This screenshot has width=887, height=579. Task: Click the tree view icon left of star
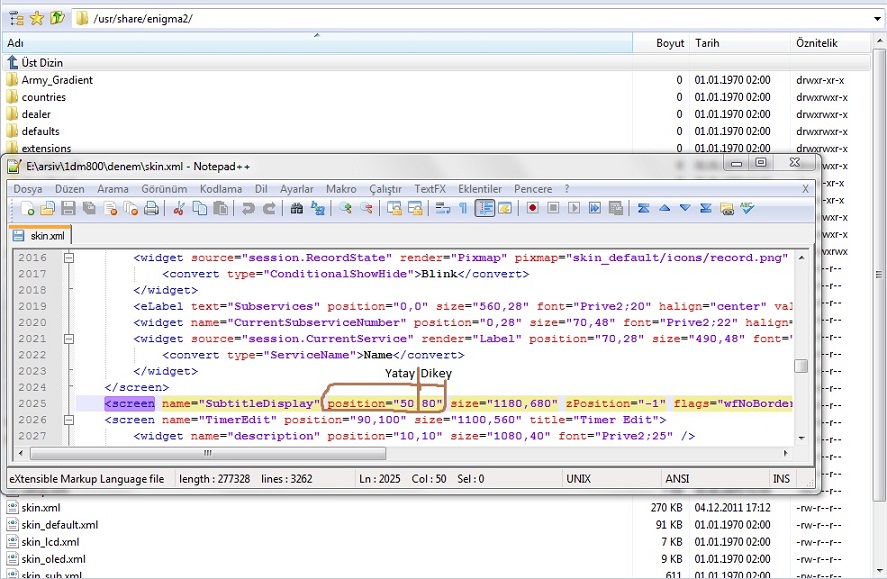[16, 19]
